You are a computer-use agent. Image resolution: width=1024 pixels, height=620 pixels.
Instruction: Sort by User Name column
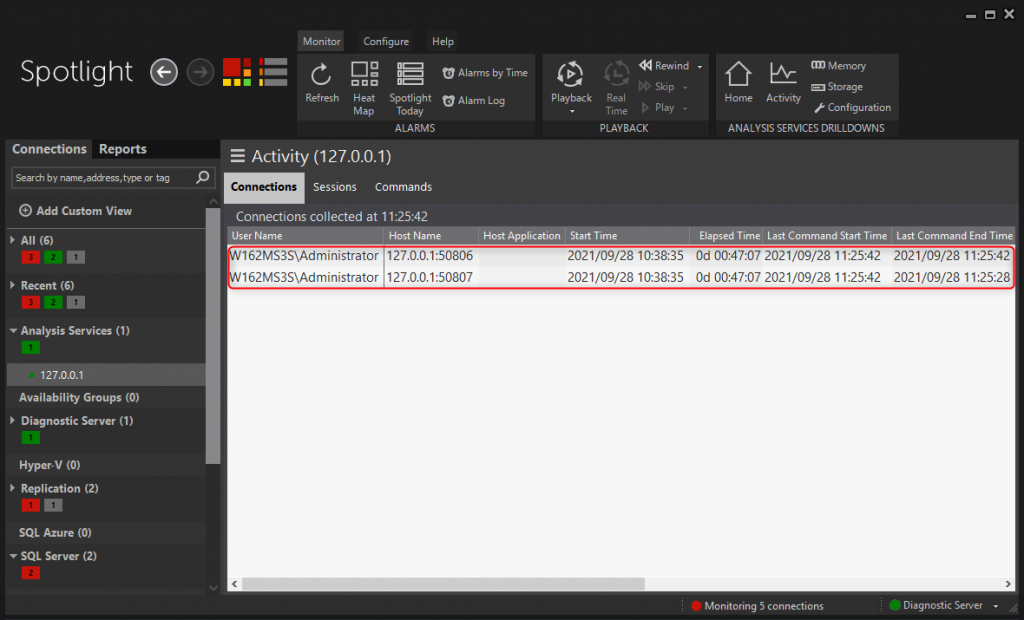coord(306,236)
